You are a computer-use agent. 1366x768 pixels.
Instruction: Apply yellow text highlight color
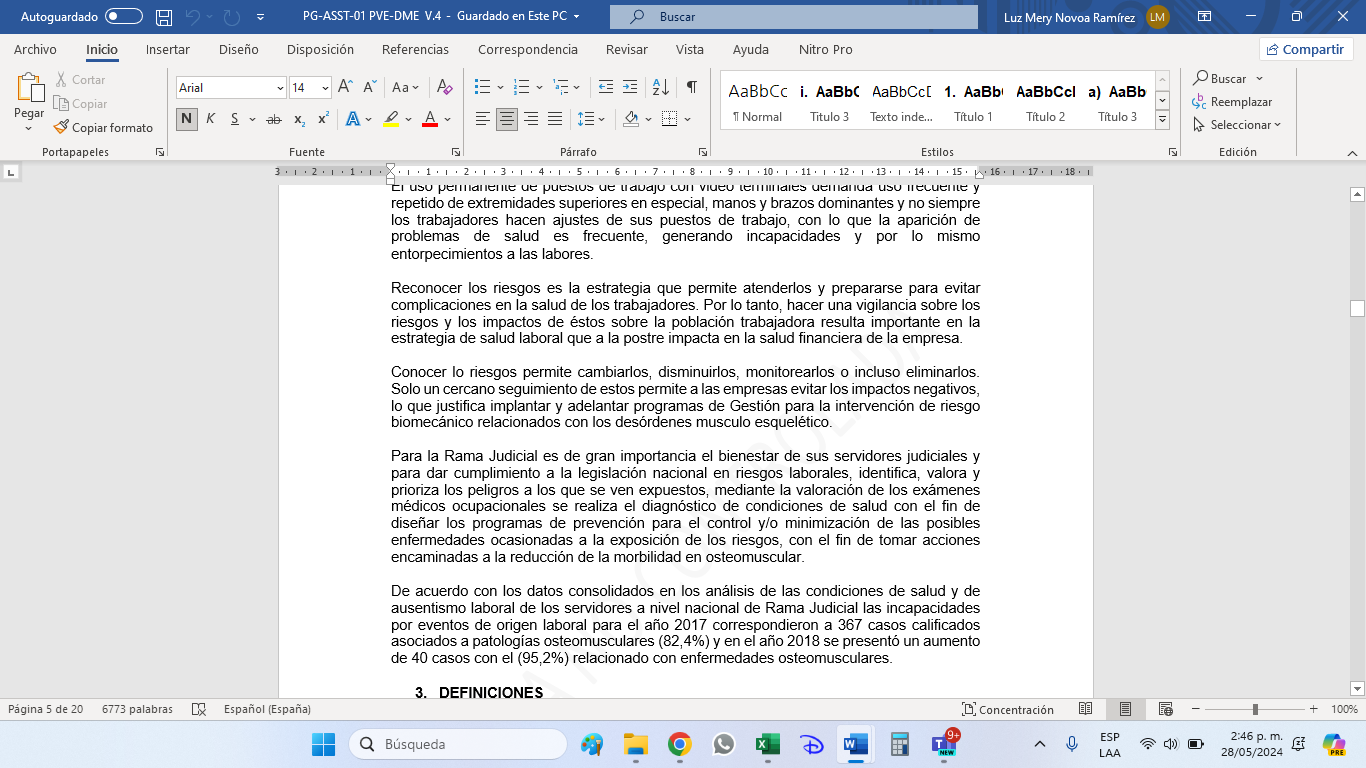[391, 119]
